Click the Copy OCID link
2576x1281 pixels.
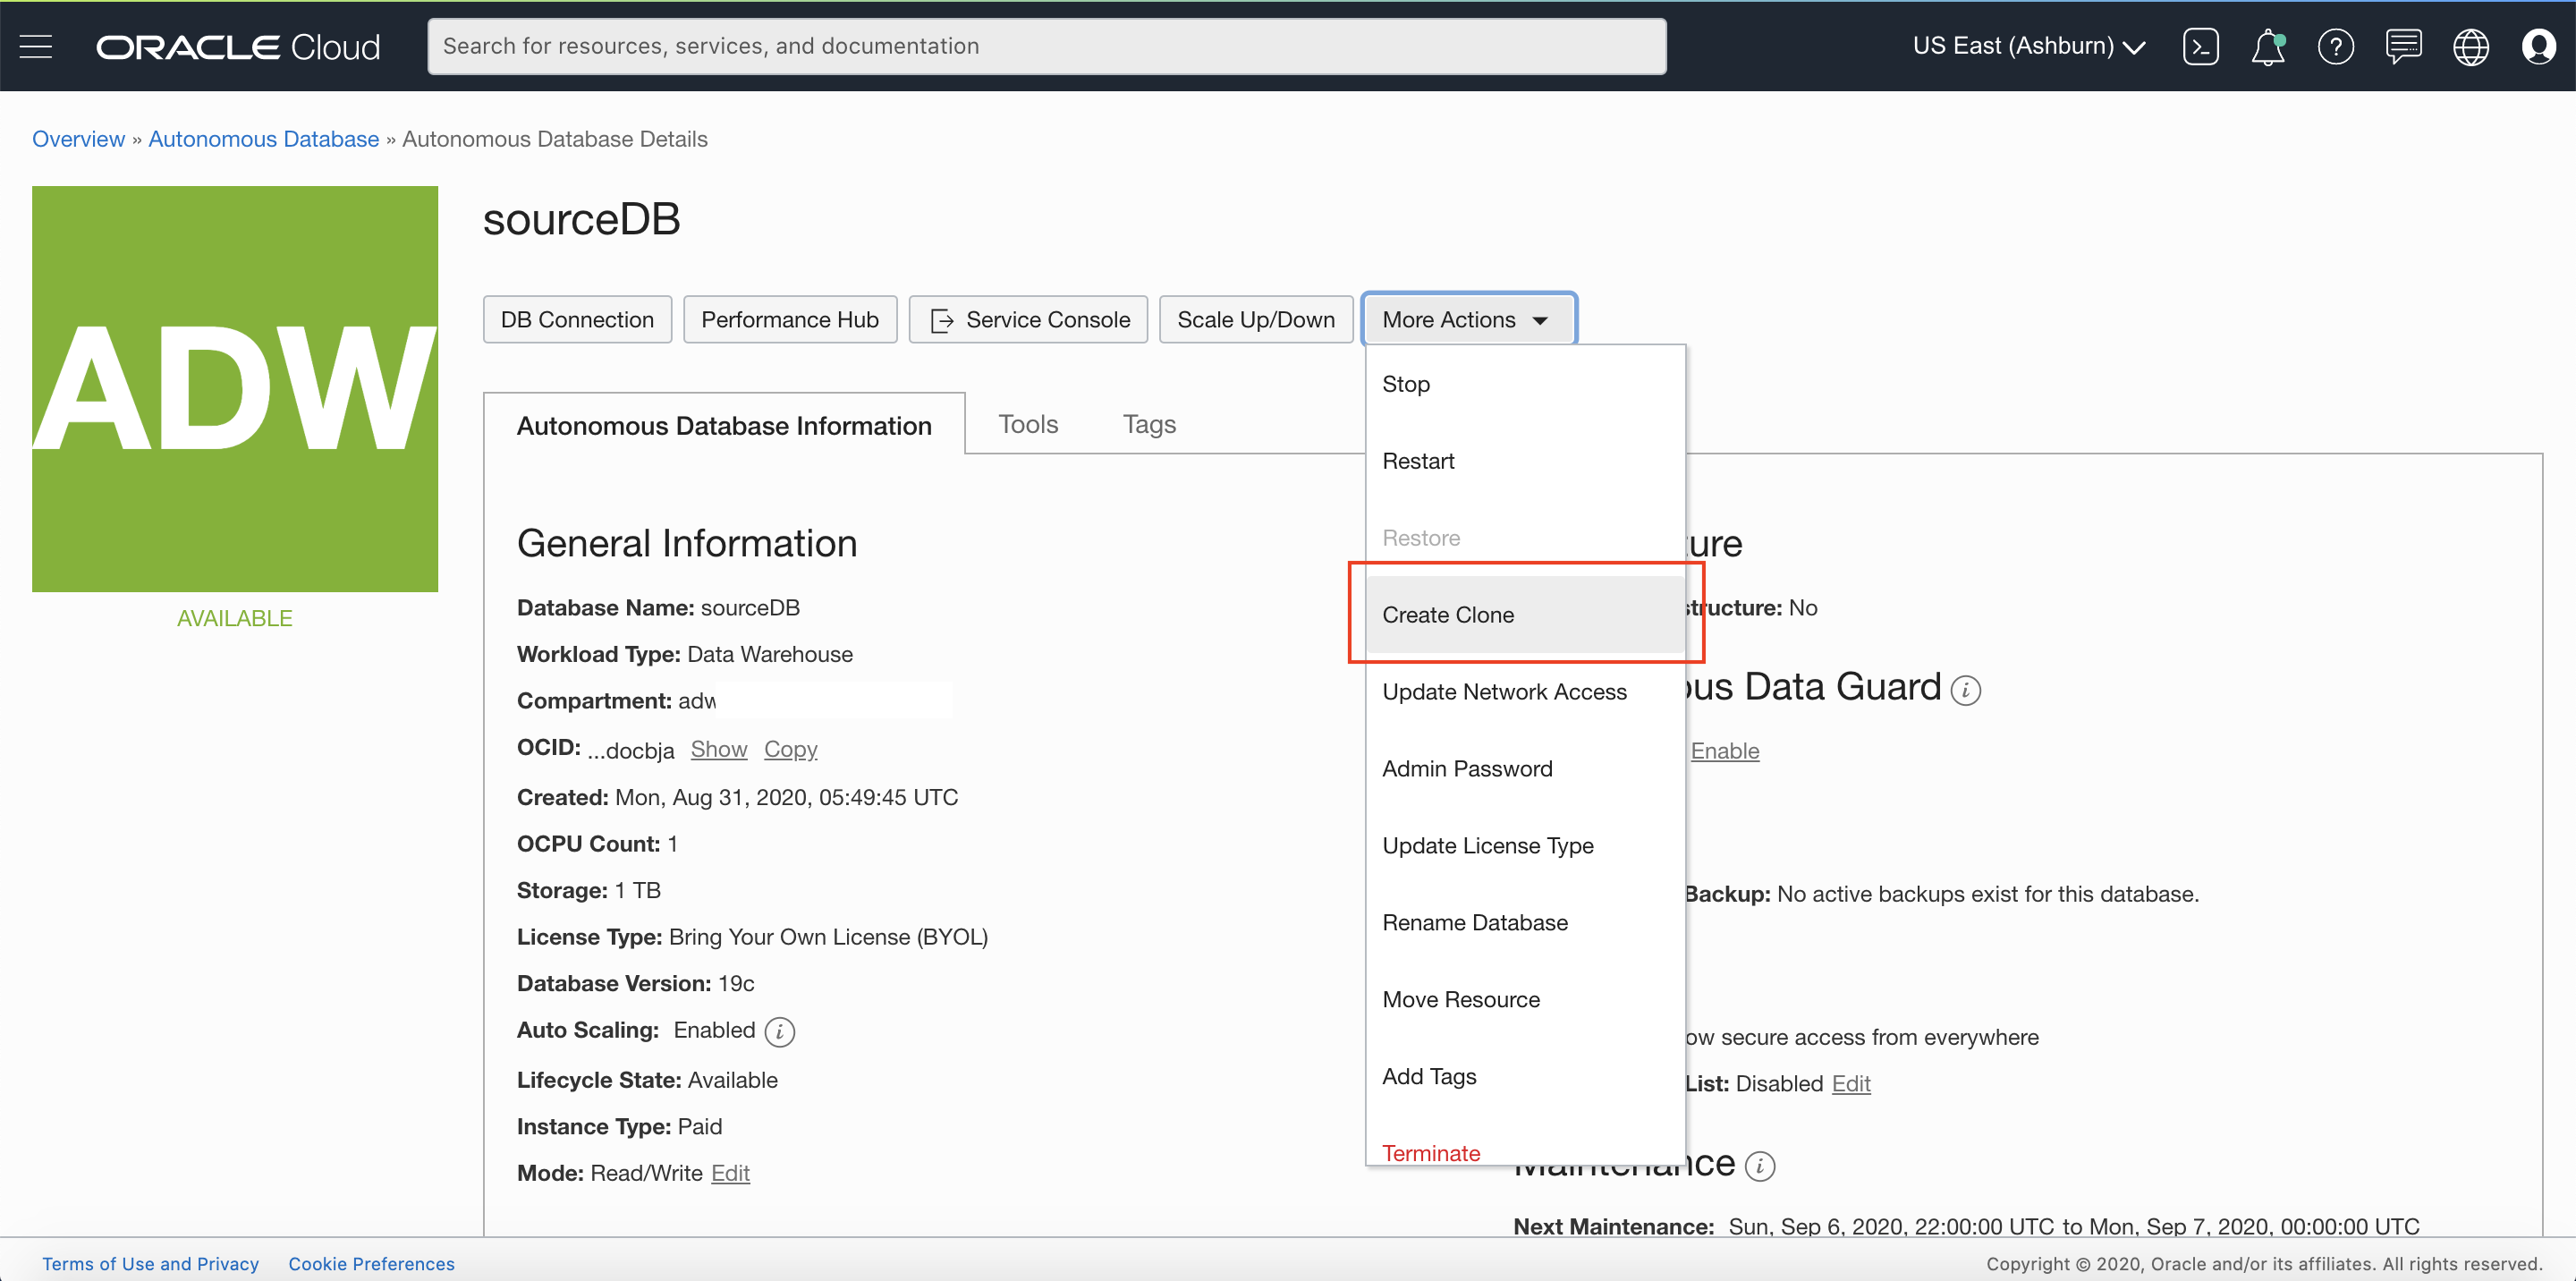tap(790, 749)
